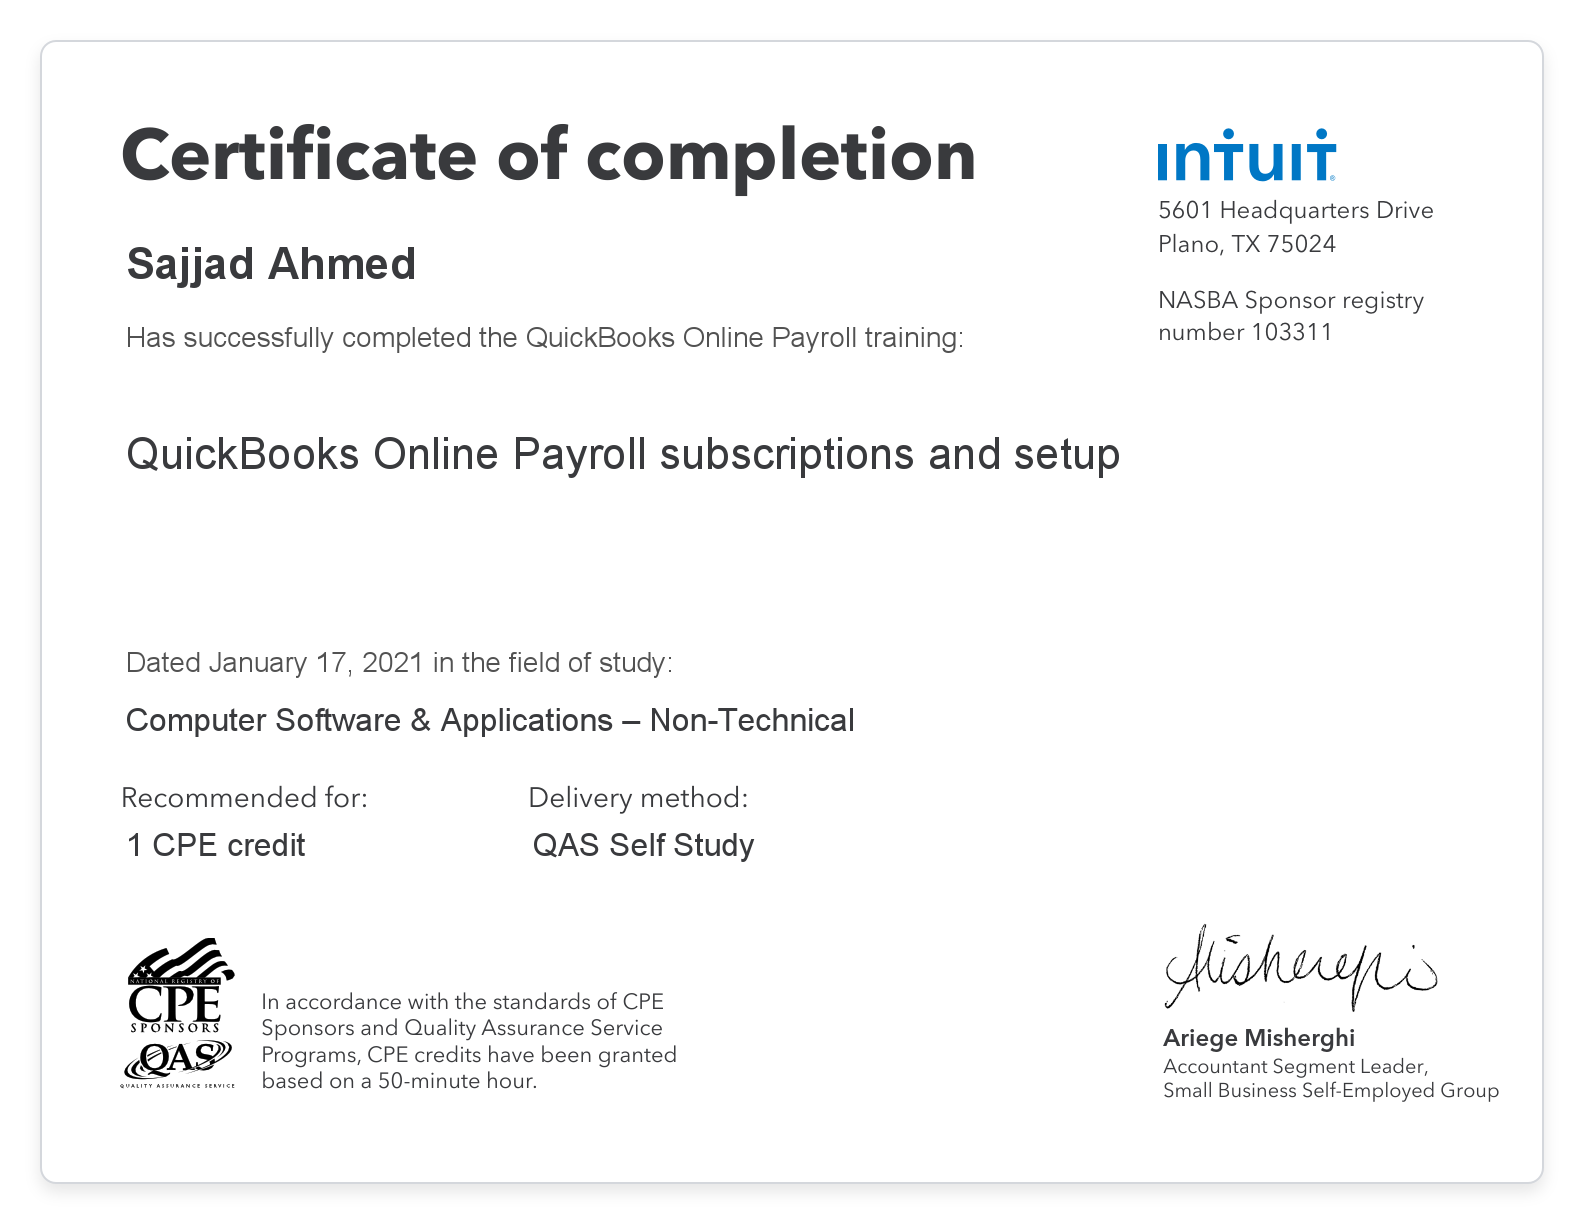Click the 'Recommended for:' label
Viewport: 1584px width, 1224px height.
coord(245,798)
